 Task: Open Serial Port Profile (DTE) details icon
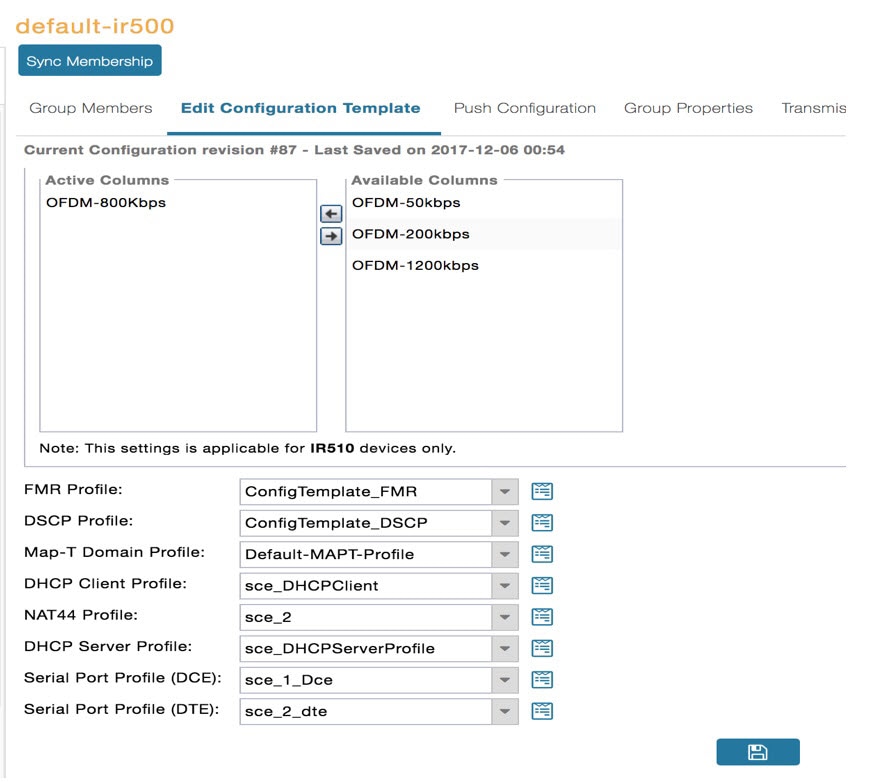542,711
